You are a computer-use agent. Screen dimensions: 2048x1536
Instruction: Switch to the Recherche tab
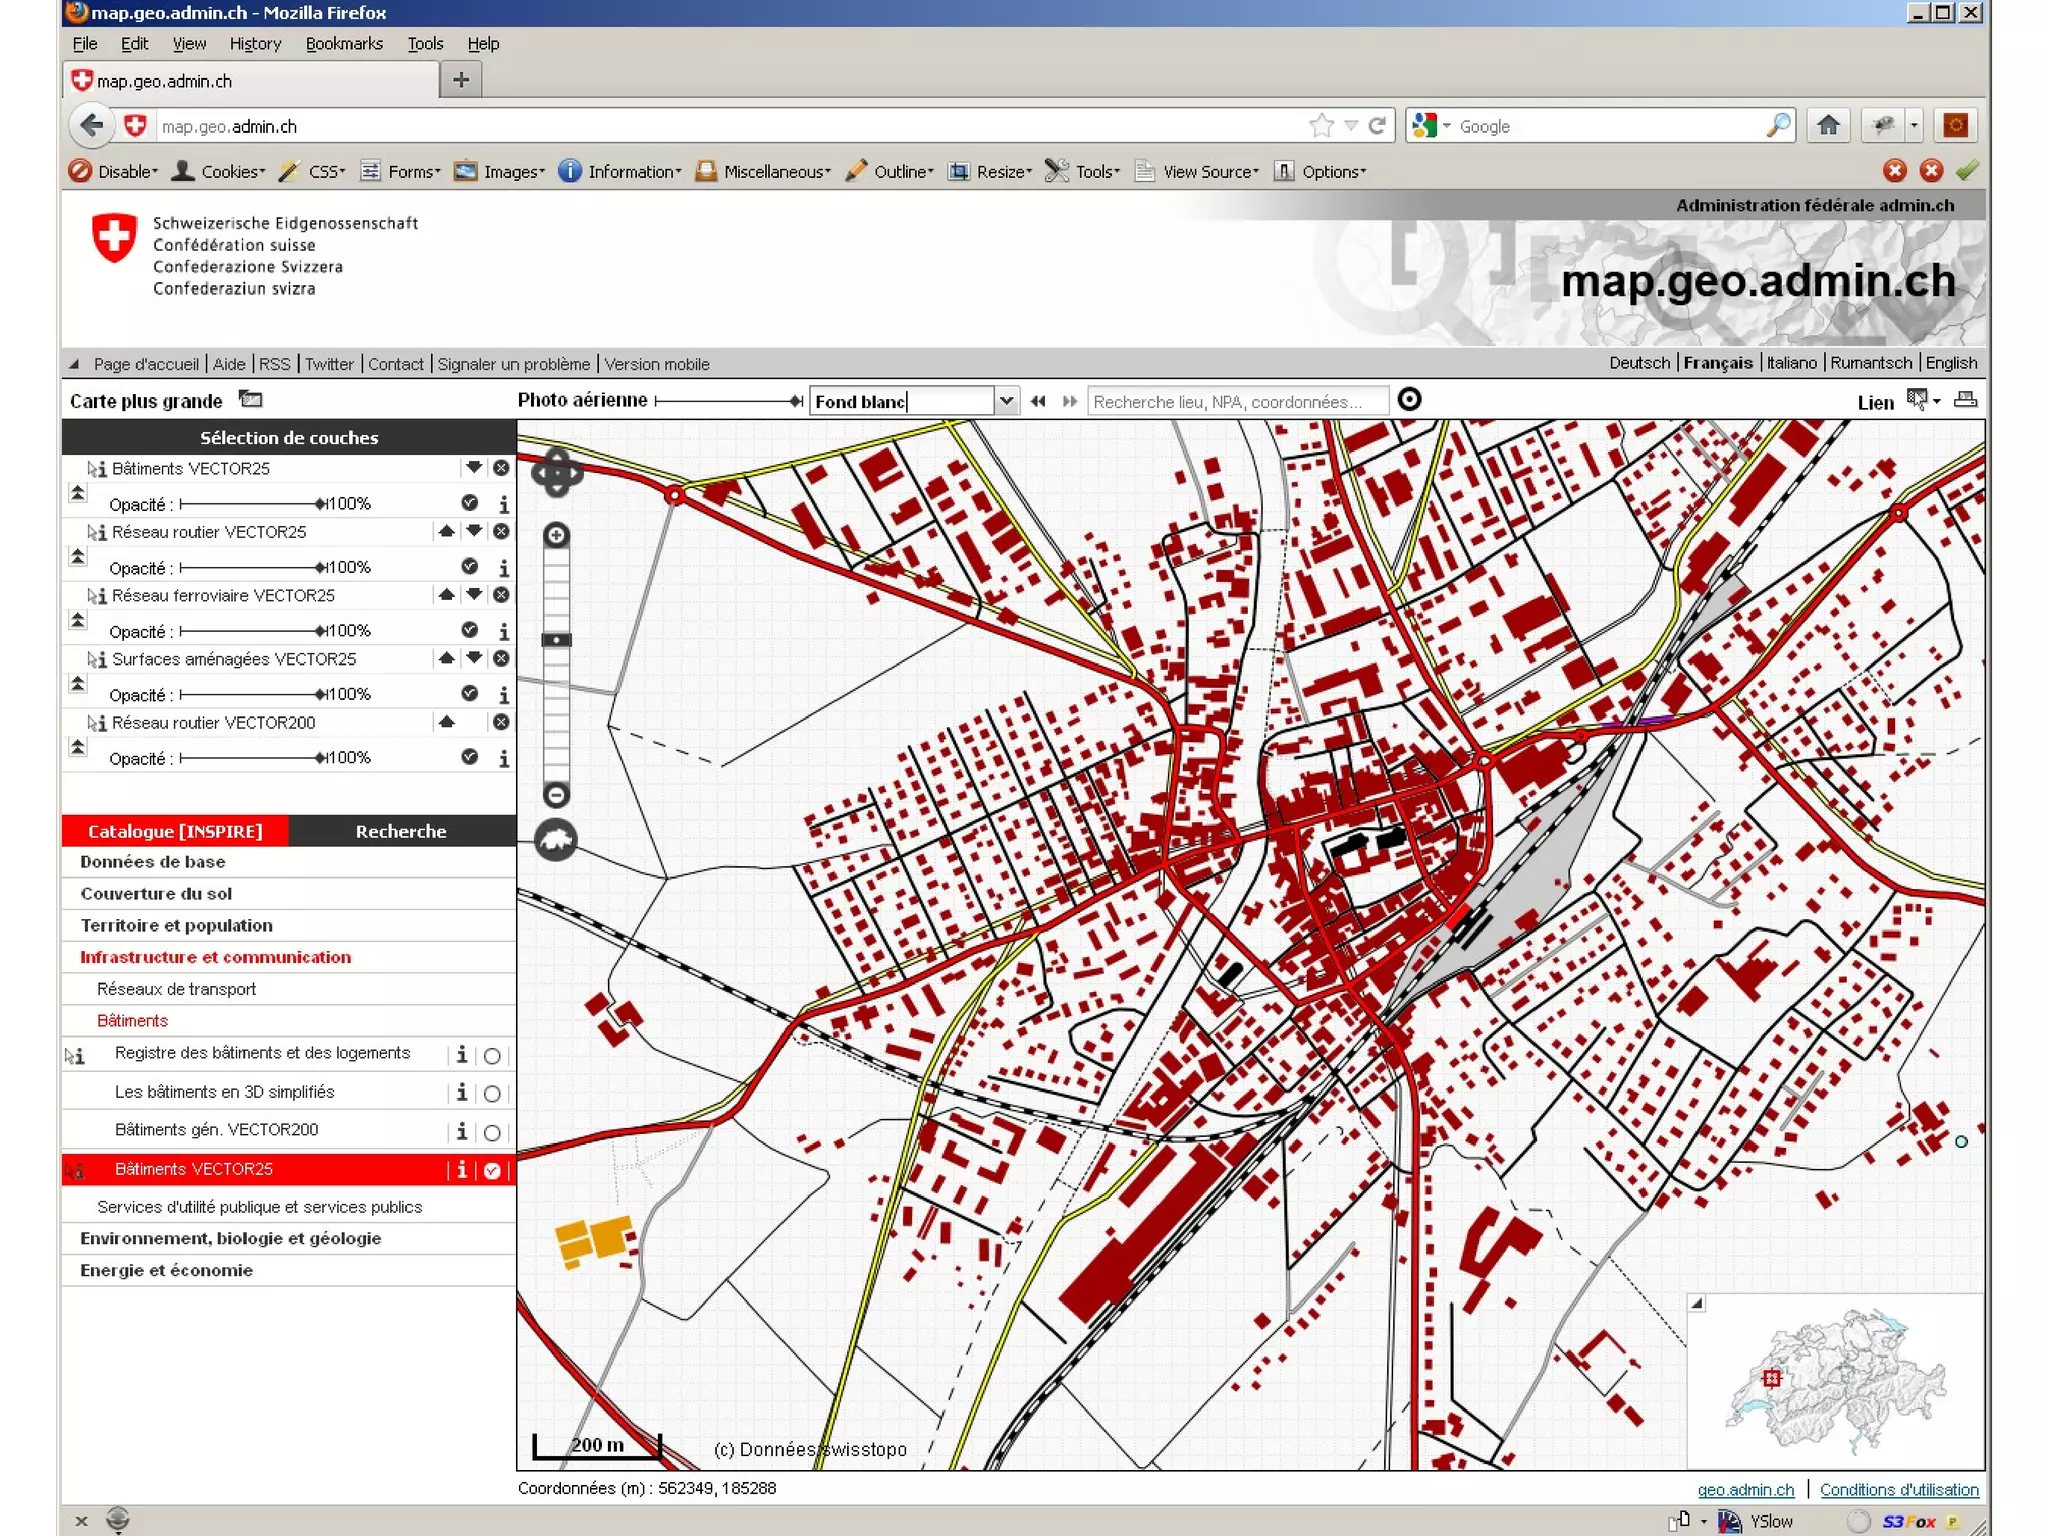(401, 831)
